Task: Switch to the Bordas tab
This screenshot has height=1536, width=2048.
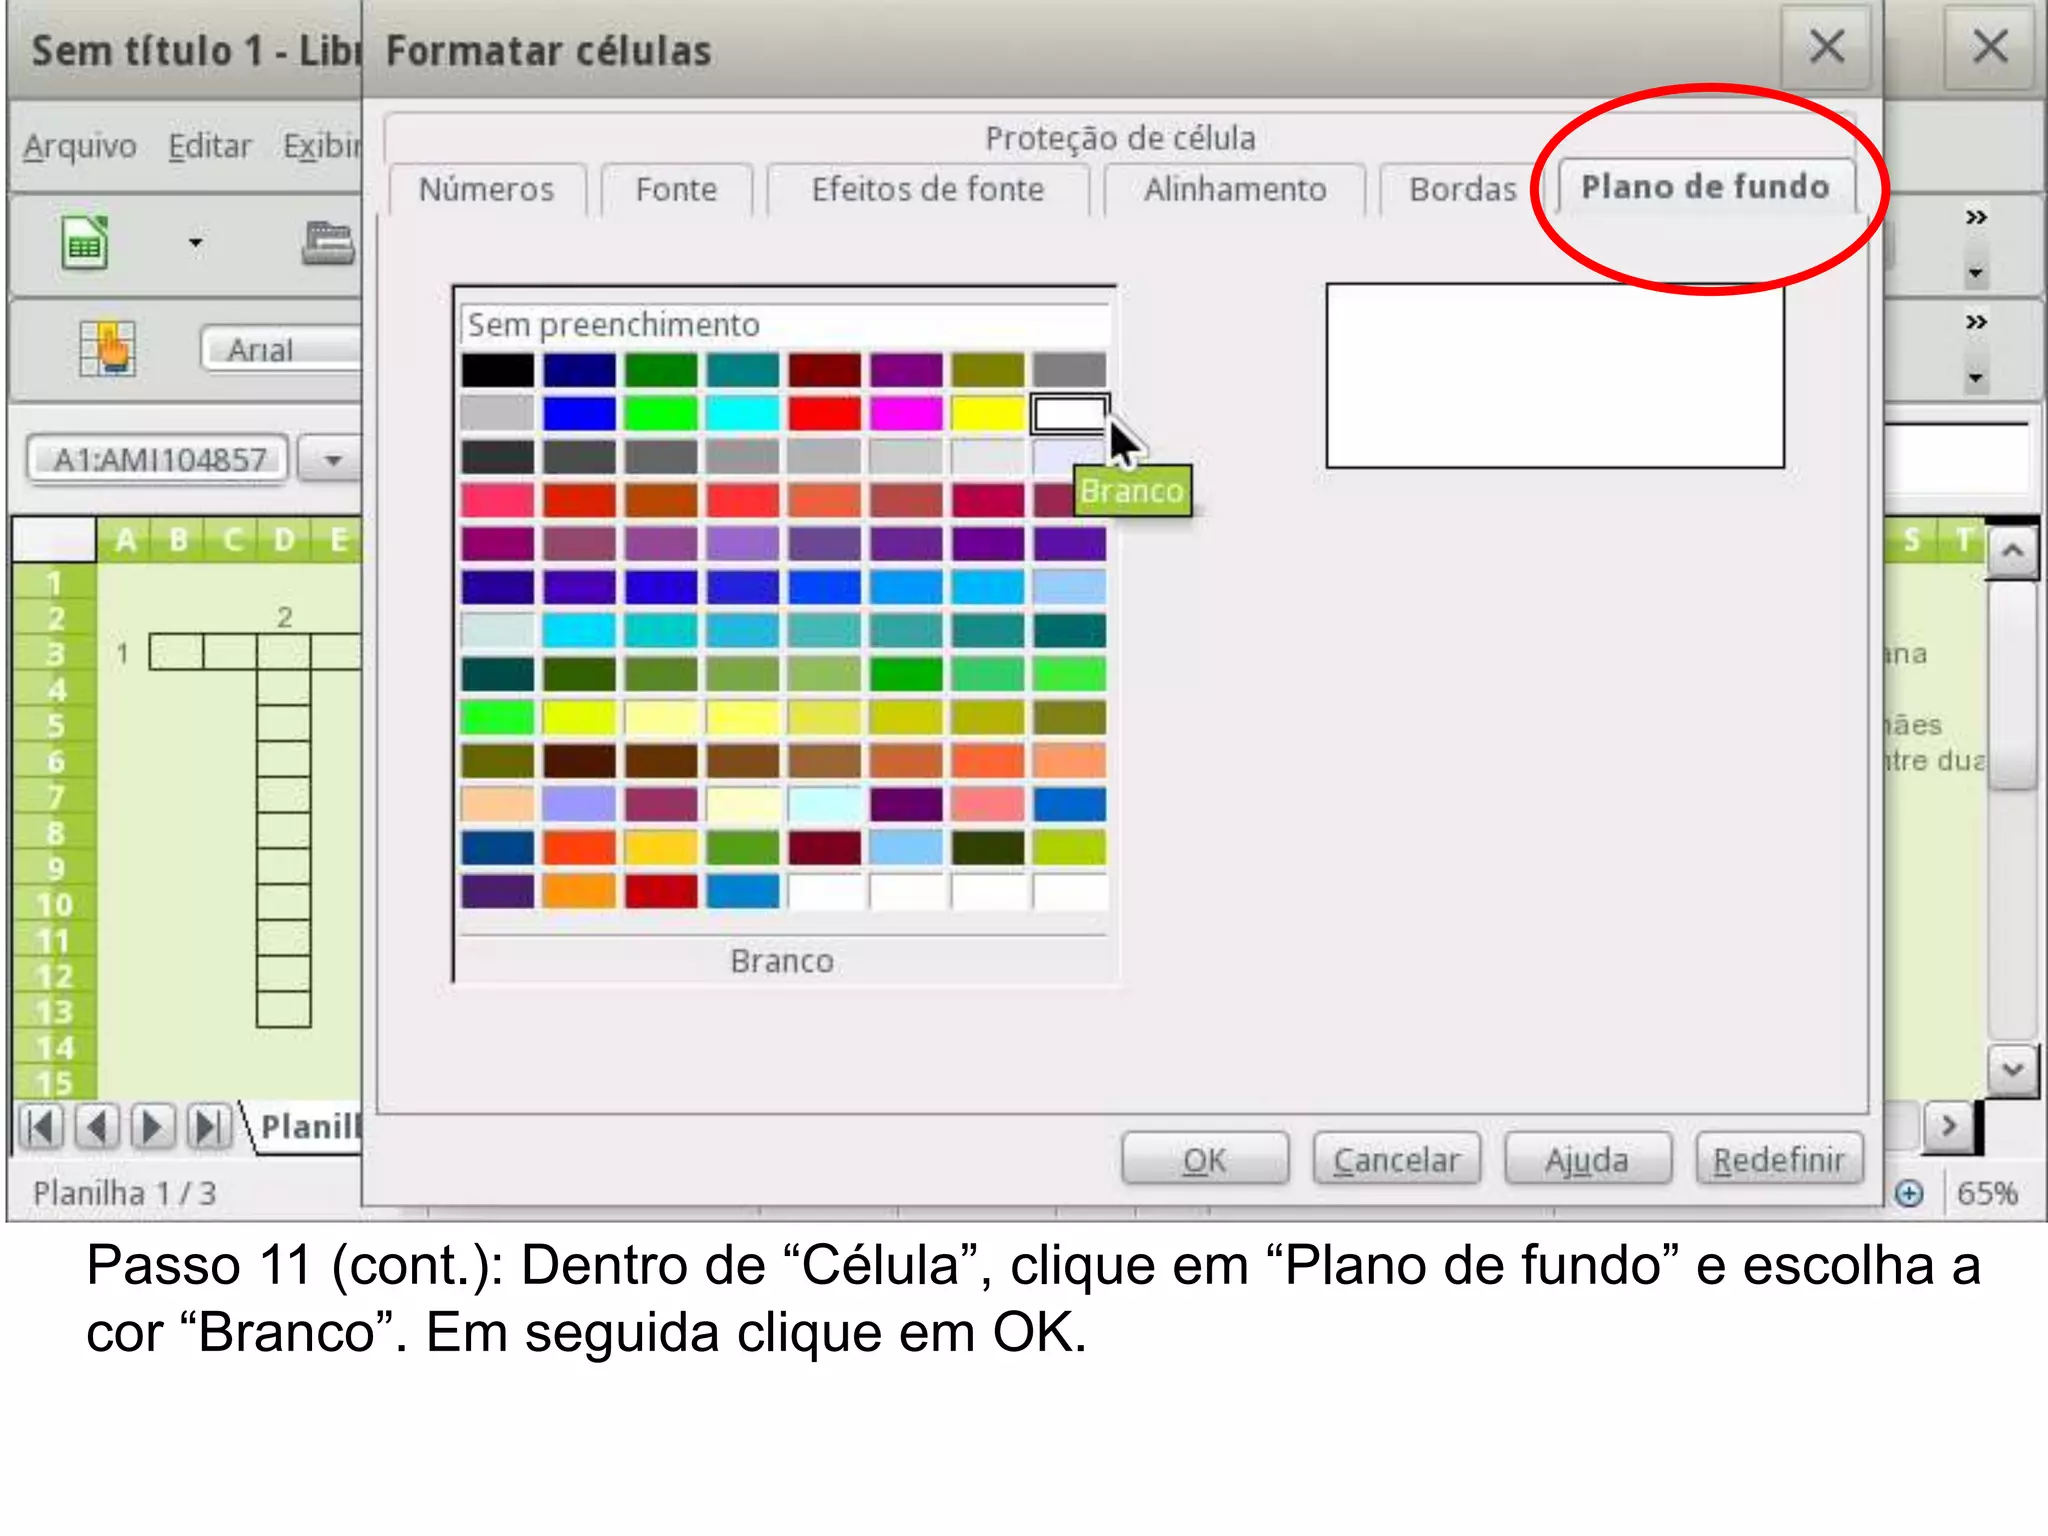Action: tap(1462, 189)
